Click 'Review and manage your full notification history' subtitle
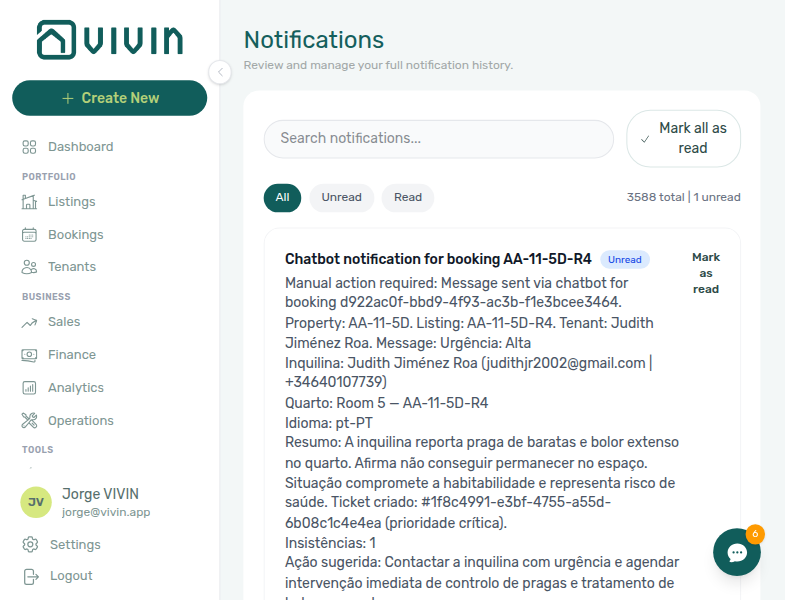 tap(378, 66)
